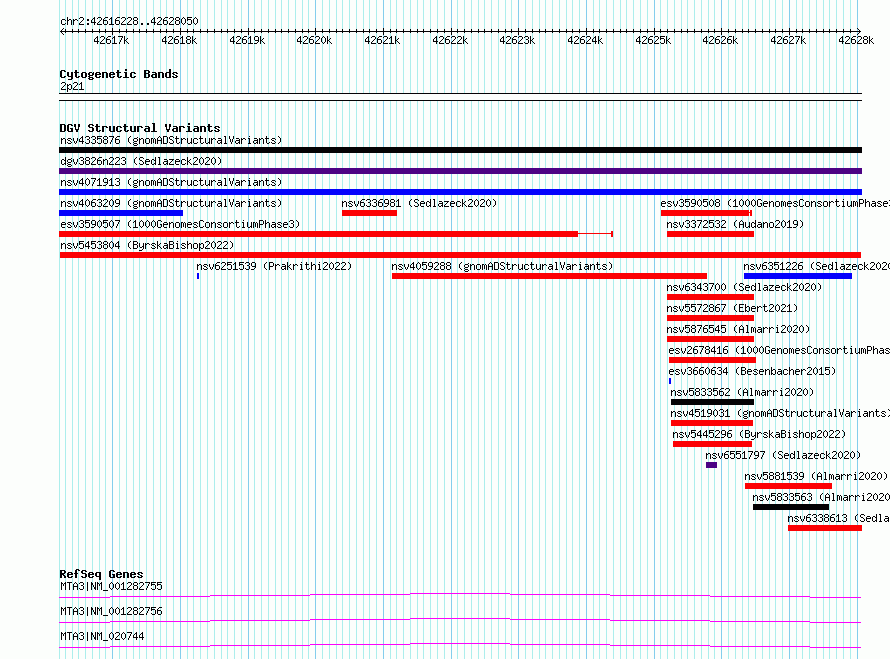Open nsv3372532 Audano2019 variant label
The width and height of the screenshot is (890, 659).
[x=735, y=224]
